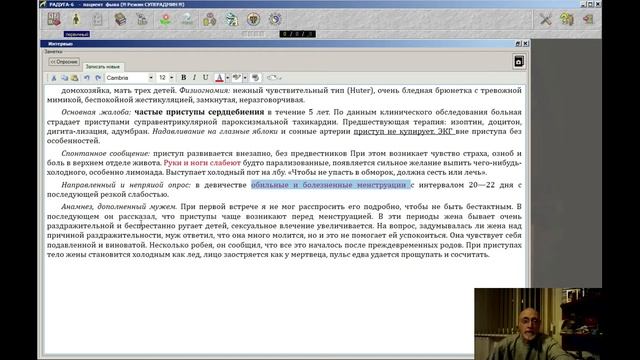
Task: Click the pink flower icon in main toolbar
Action: pyautogui.click(x=165, y=19)
